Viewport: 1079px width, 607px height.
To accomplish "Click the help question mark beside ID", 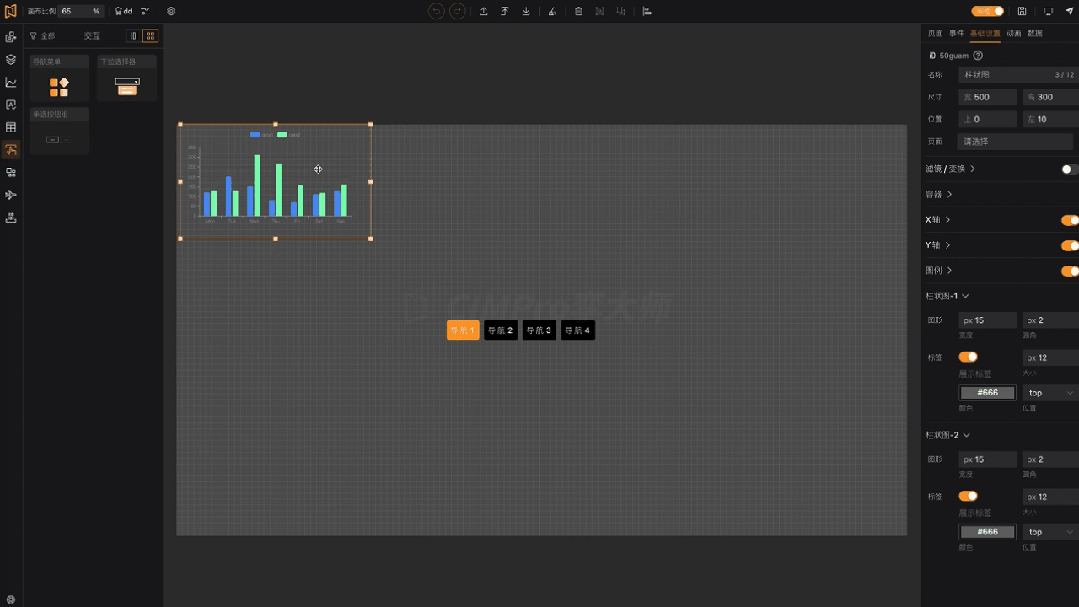I will (978, 56).
